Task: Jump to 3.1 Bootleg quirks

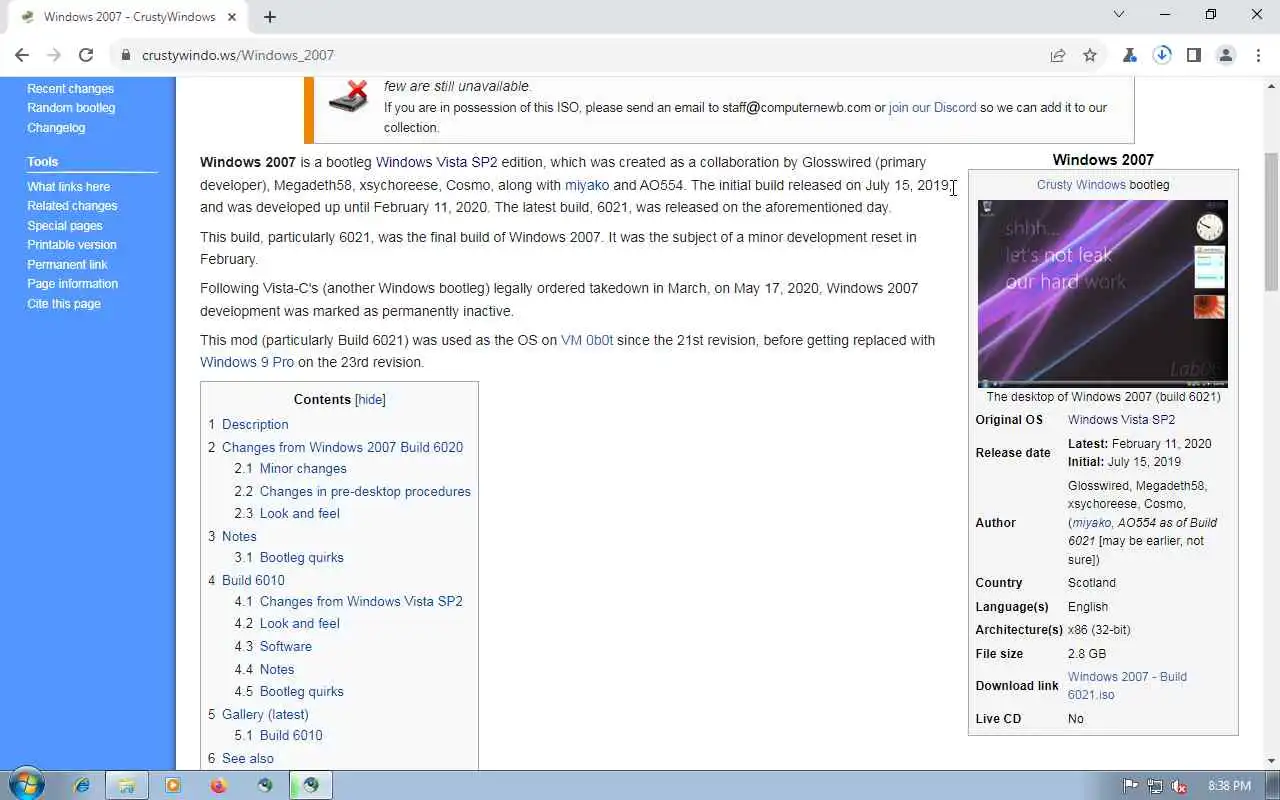Action: 289,557
